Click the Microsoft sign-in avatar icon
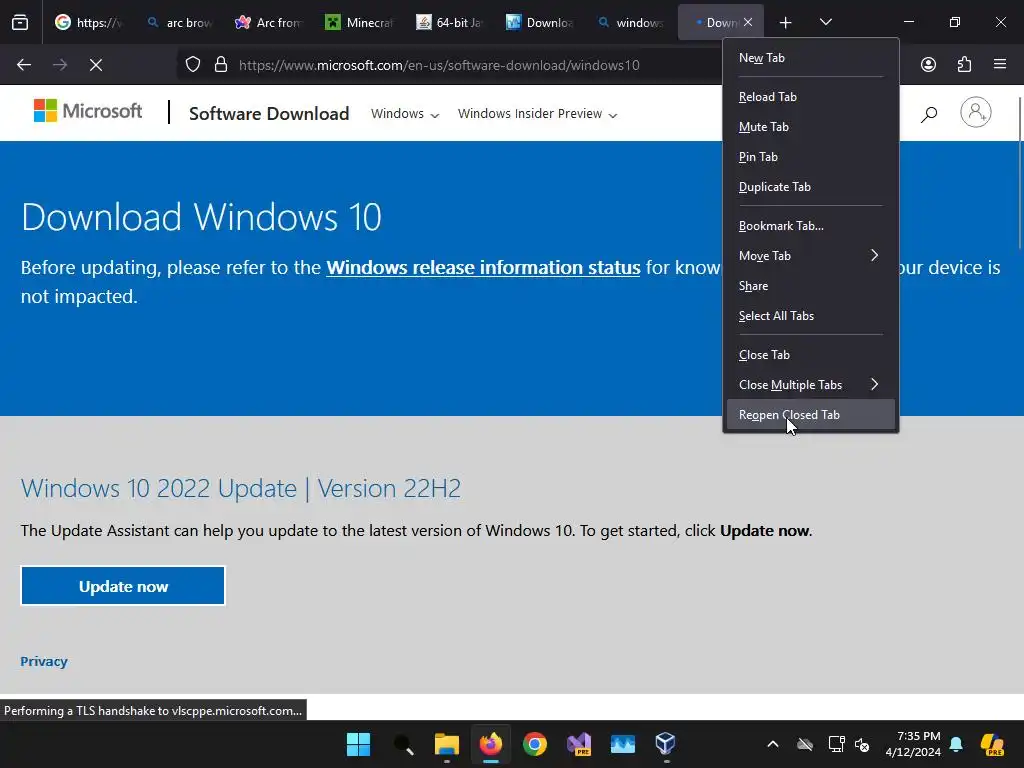 click(x=976, y=112)
